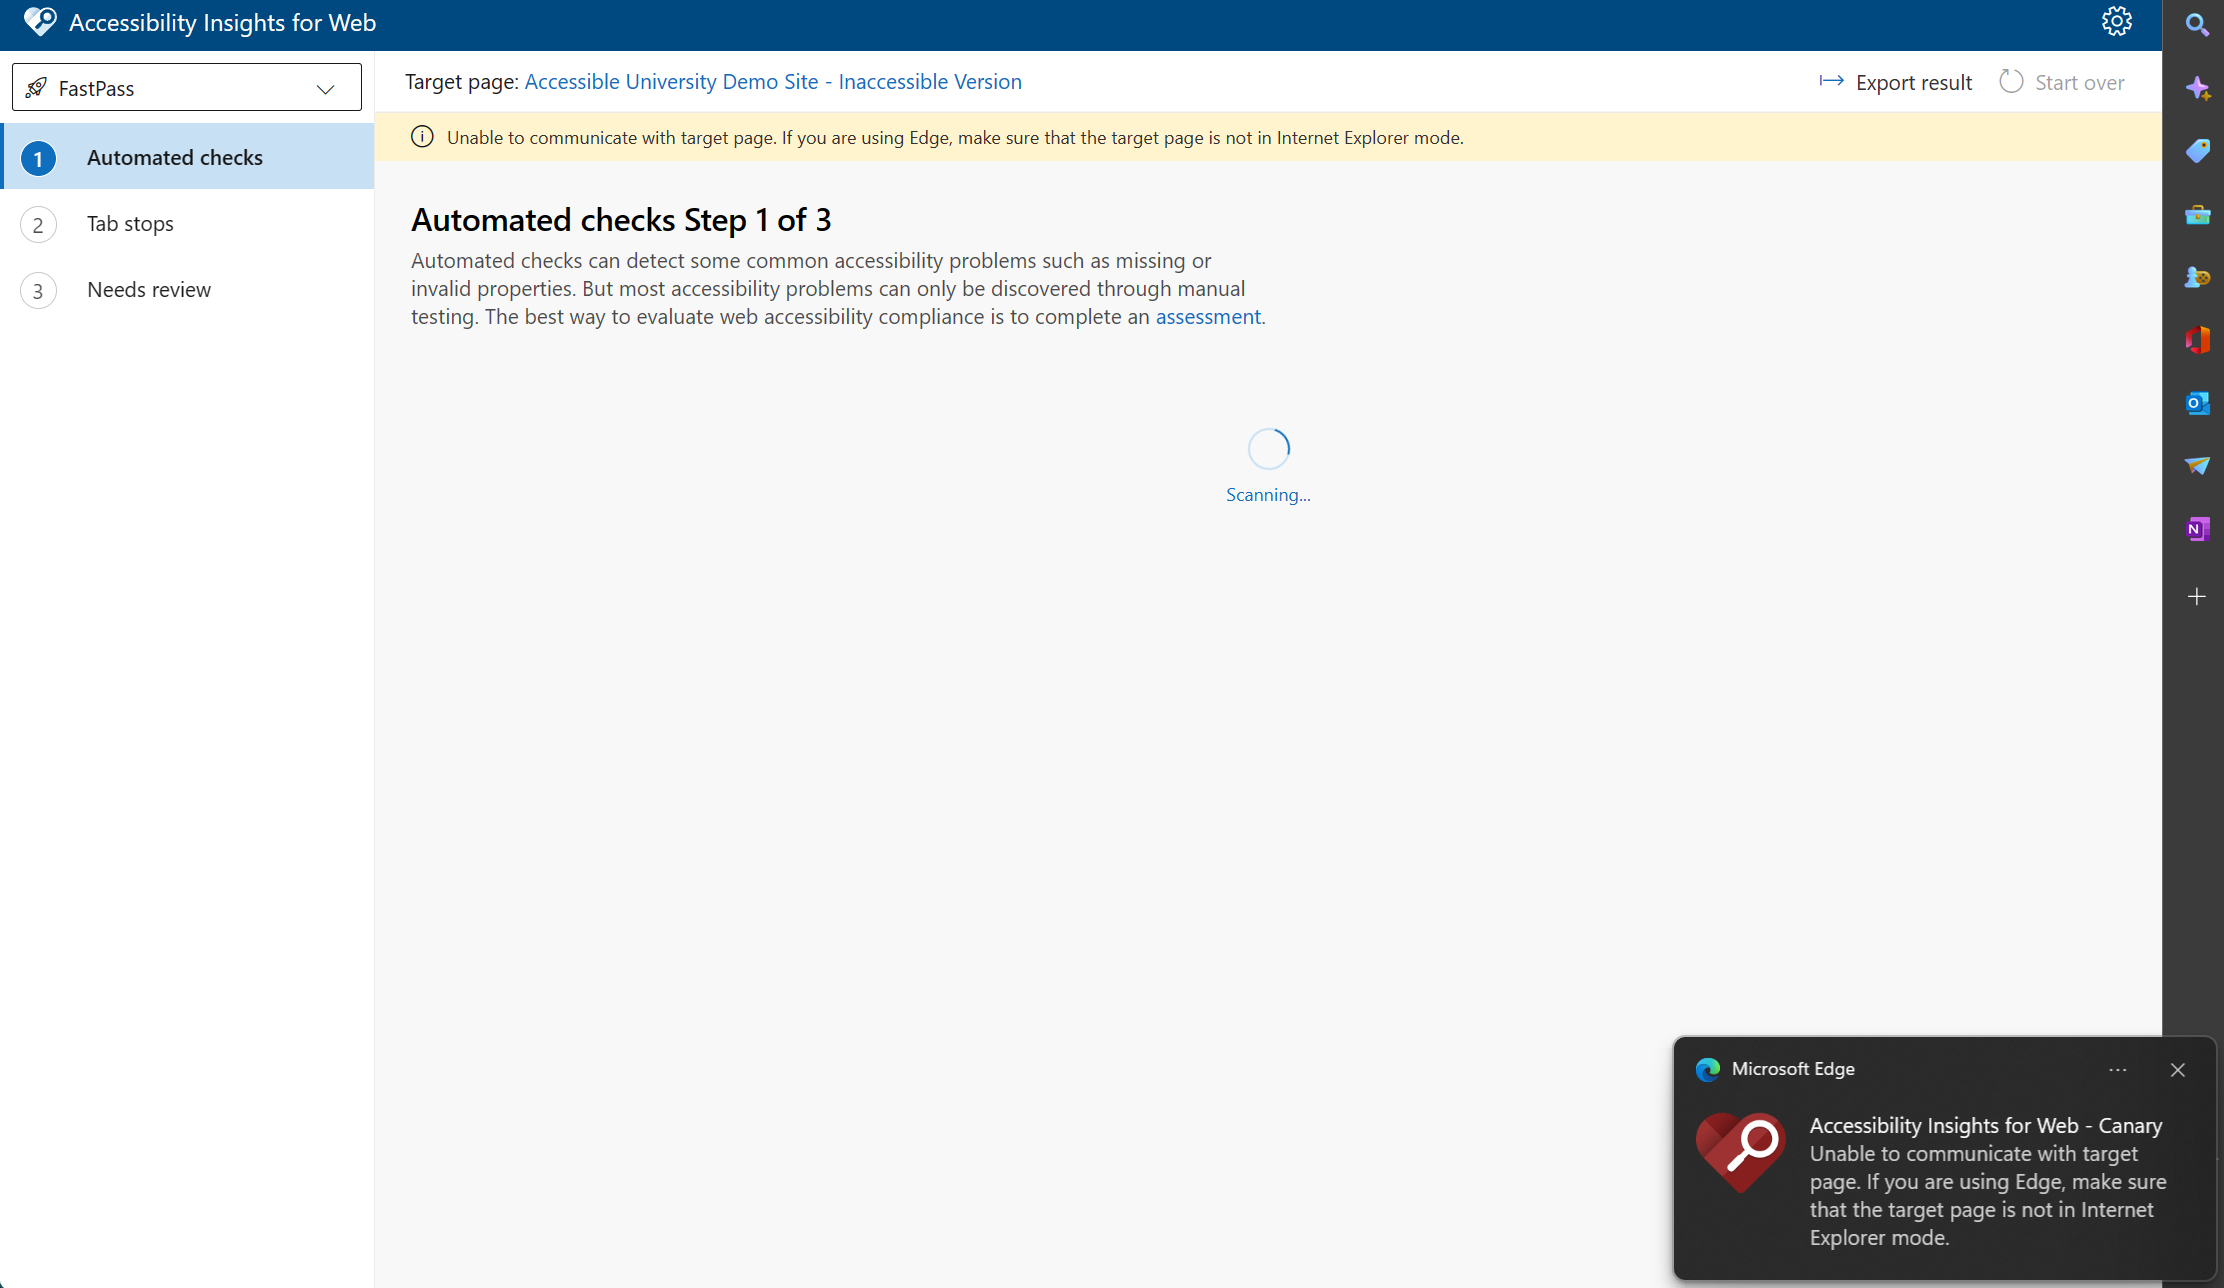Switch to Tab stops step
The image size is (2224, 1288).
(130, 224)
